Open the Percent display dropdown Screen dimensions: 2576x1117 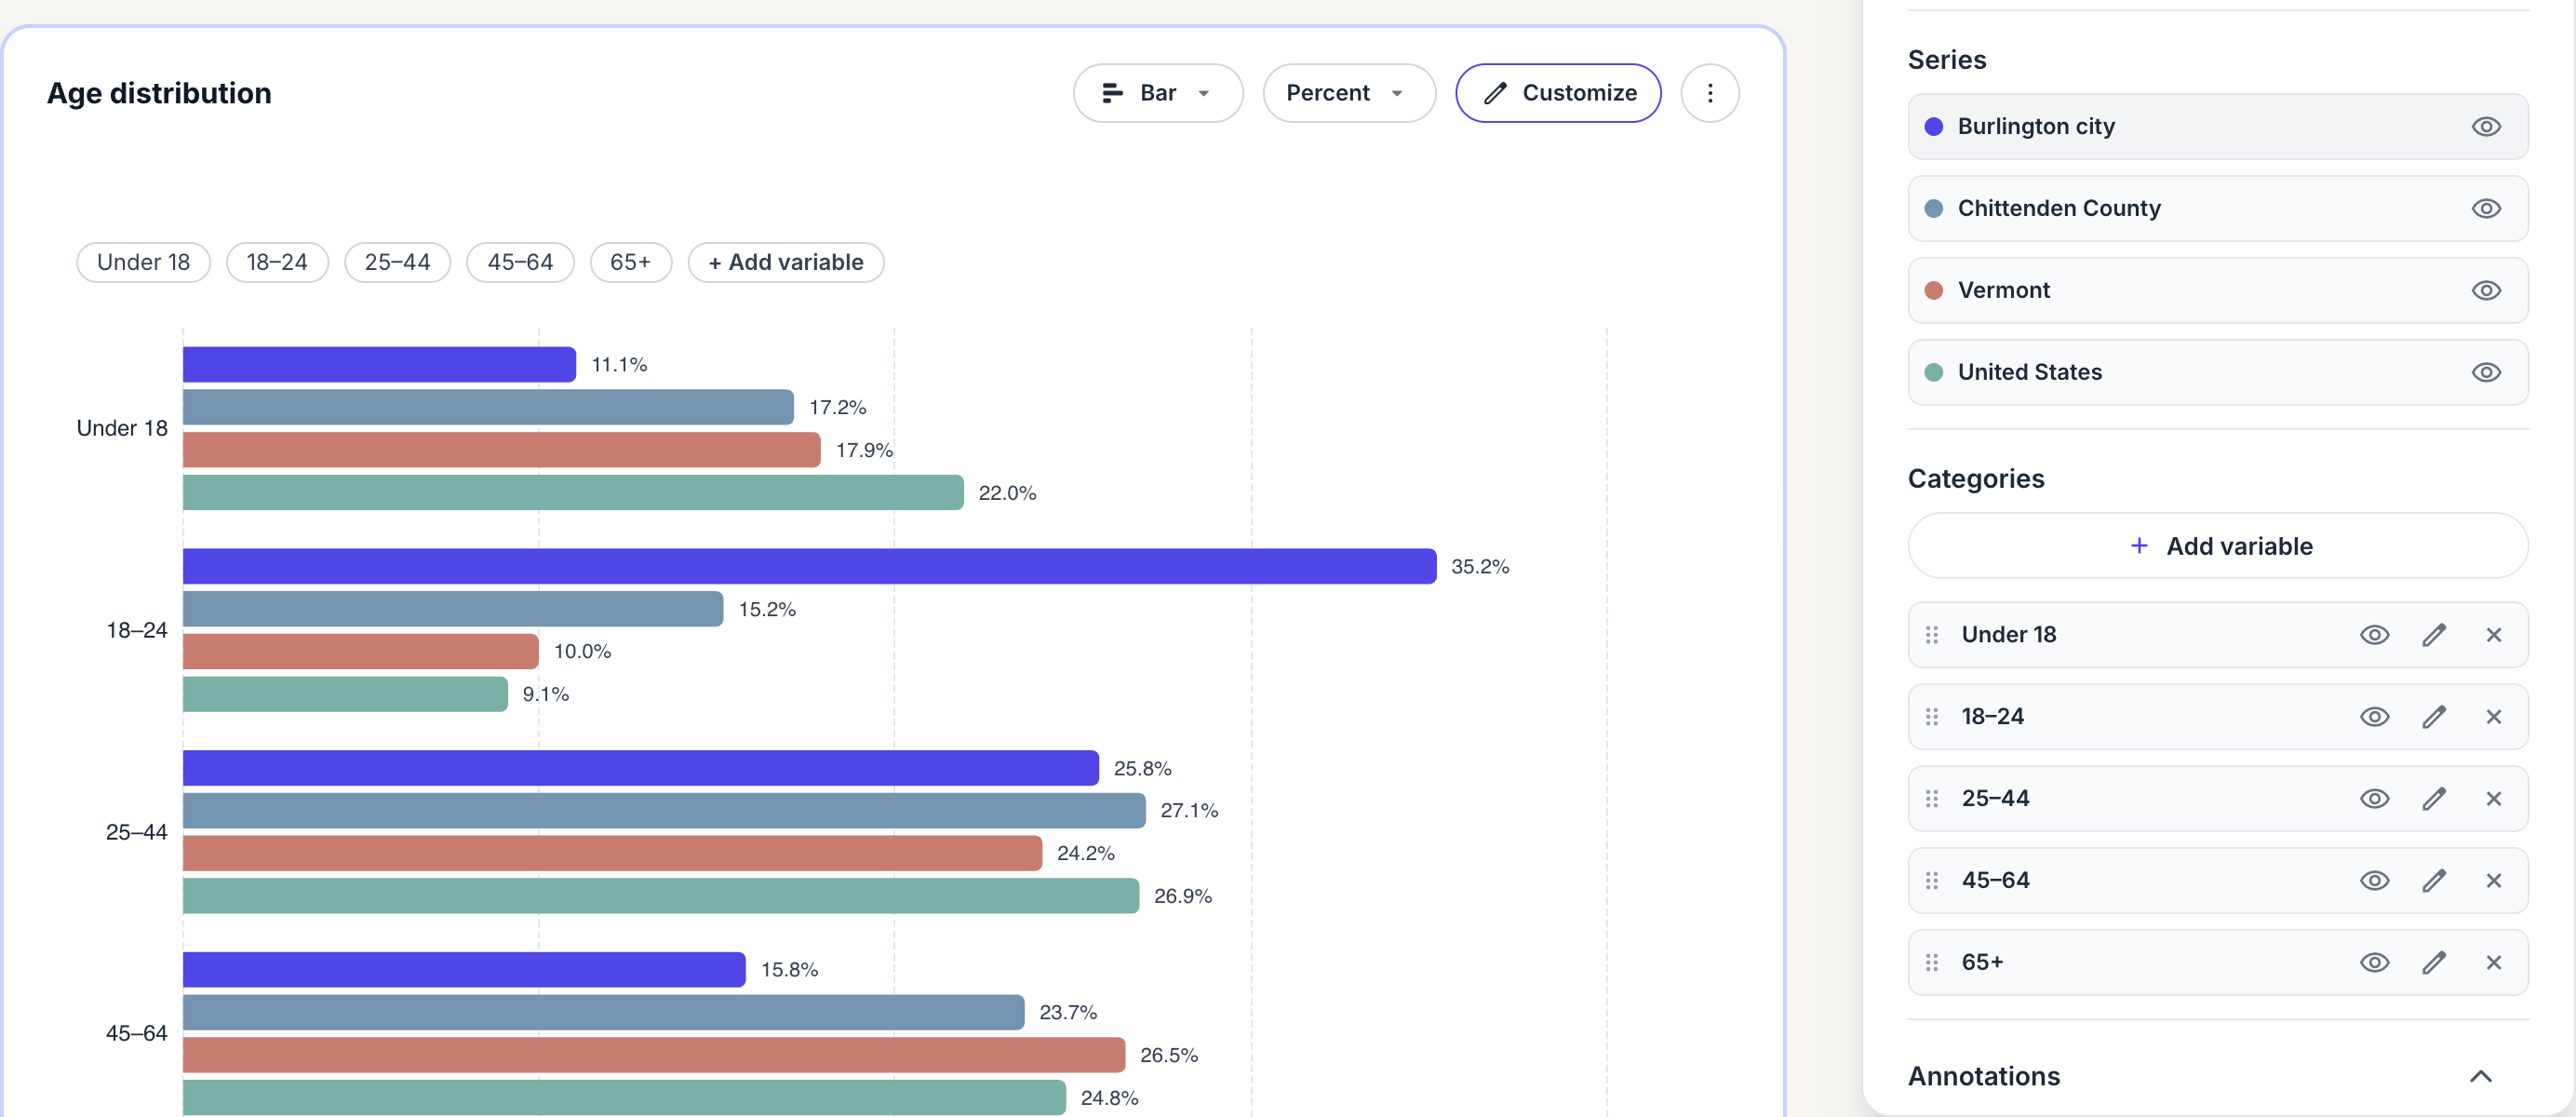(1349, 93)
